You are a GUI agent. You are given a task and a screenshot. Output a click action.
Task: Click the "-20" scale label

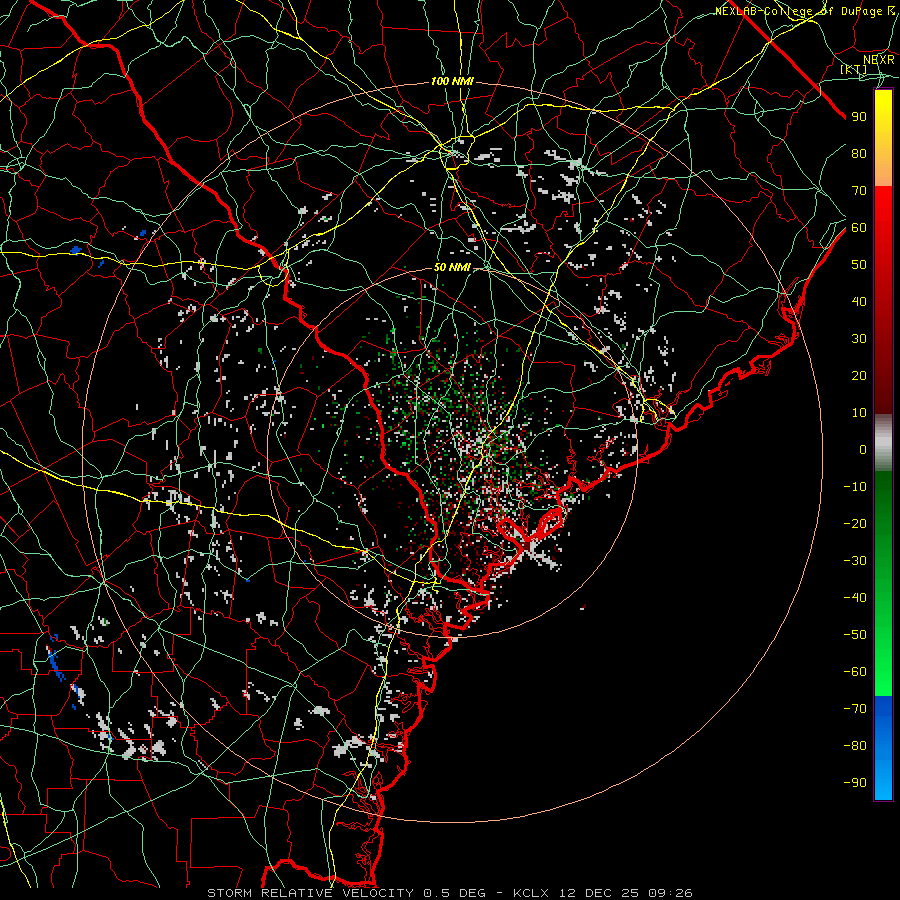point(855,524)
